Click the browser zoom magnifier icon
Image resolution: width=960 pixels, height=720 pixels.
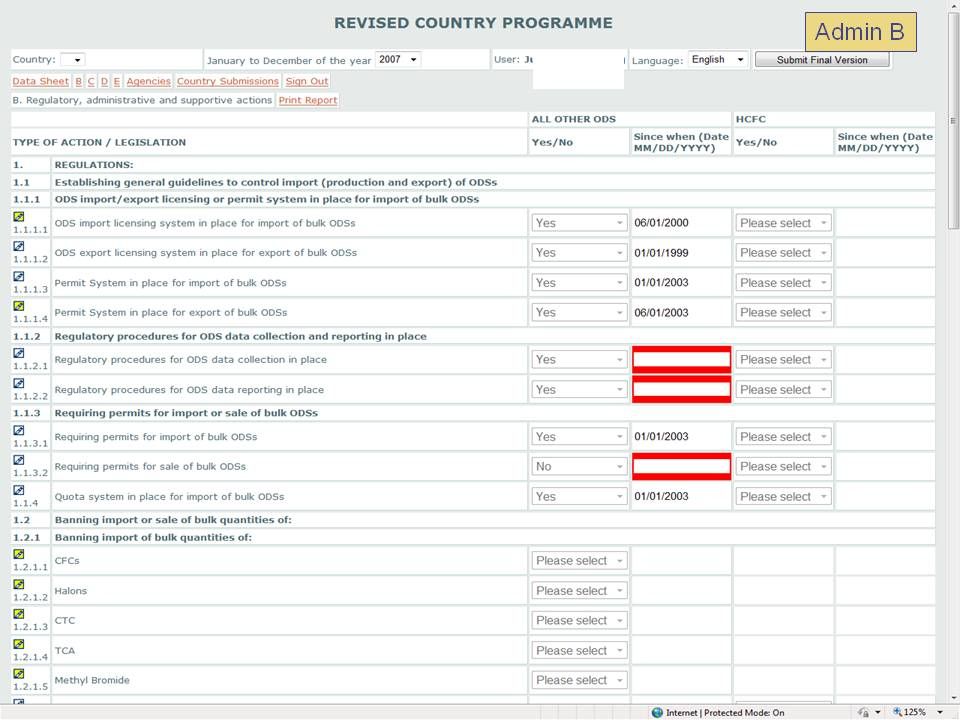tap(898, 712)
